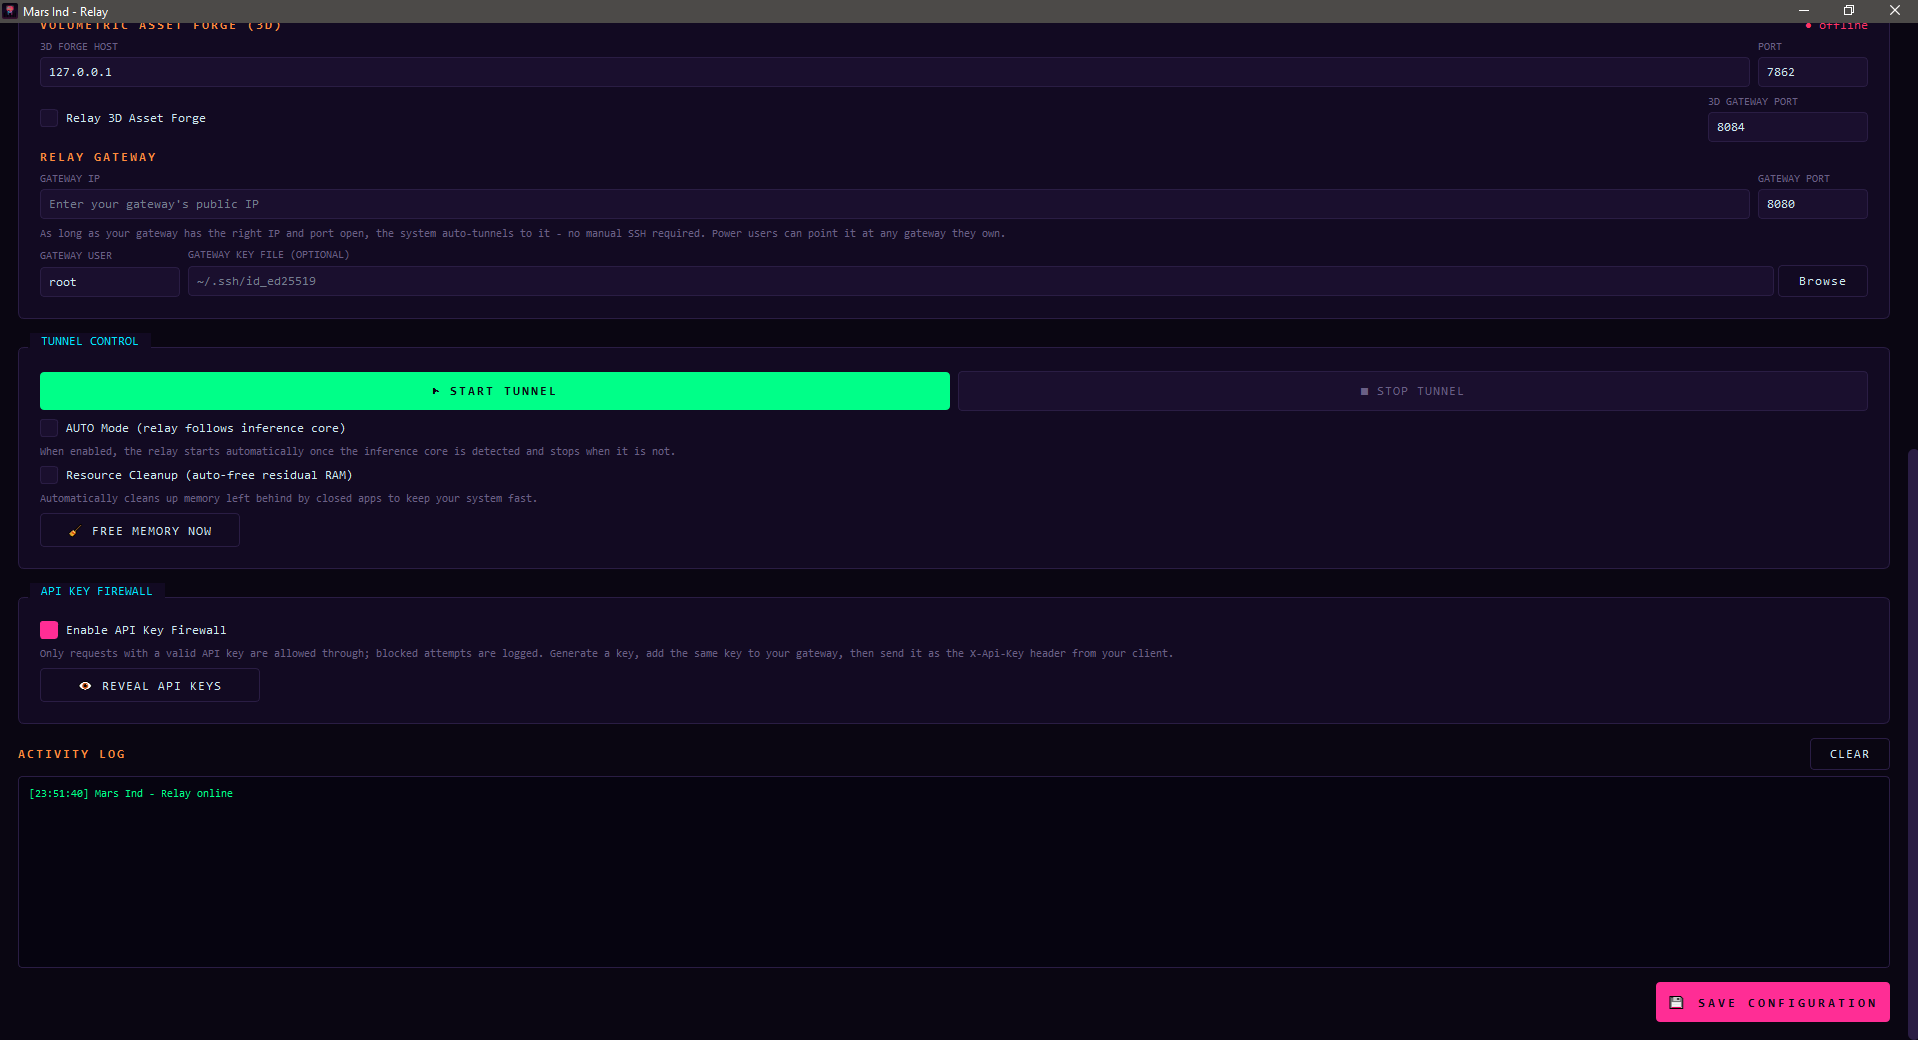Start the tunnel with the green button

pyautogui.click(x=495, y=391)
